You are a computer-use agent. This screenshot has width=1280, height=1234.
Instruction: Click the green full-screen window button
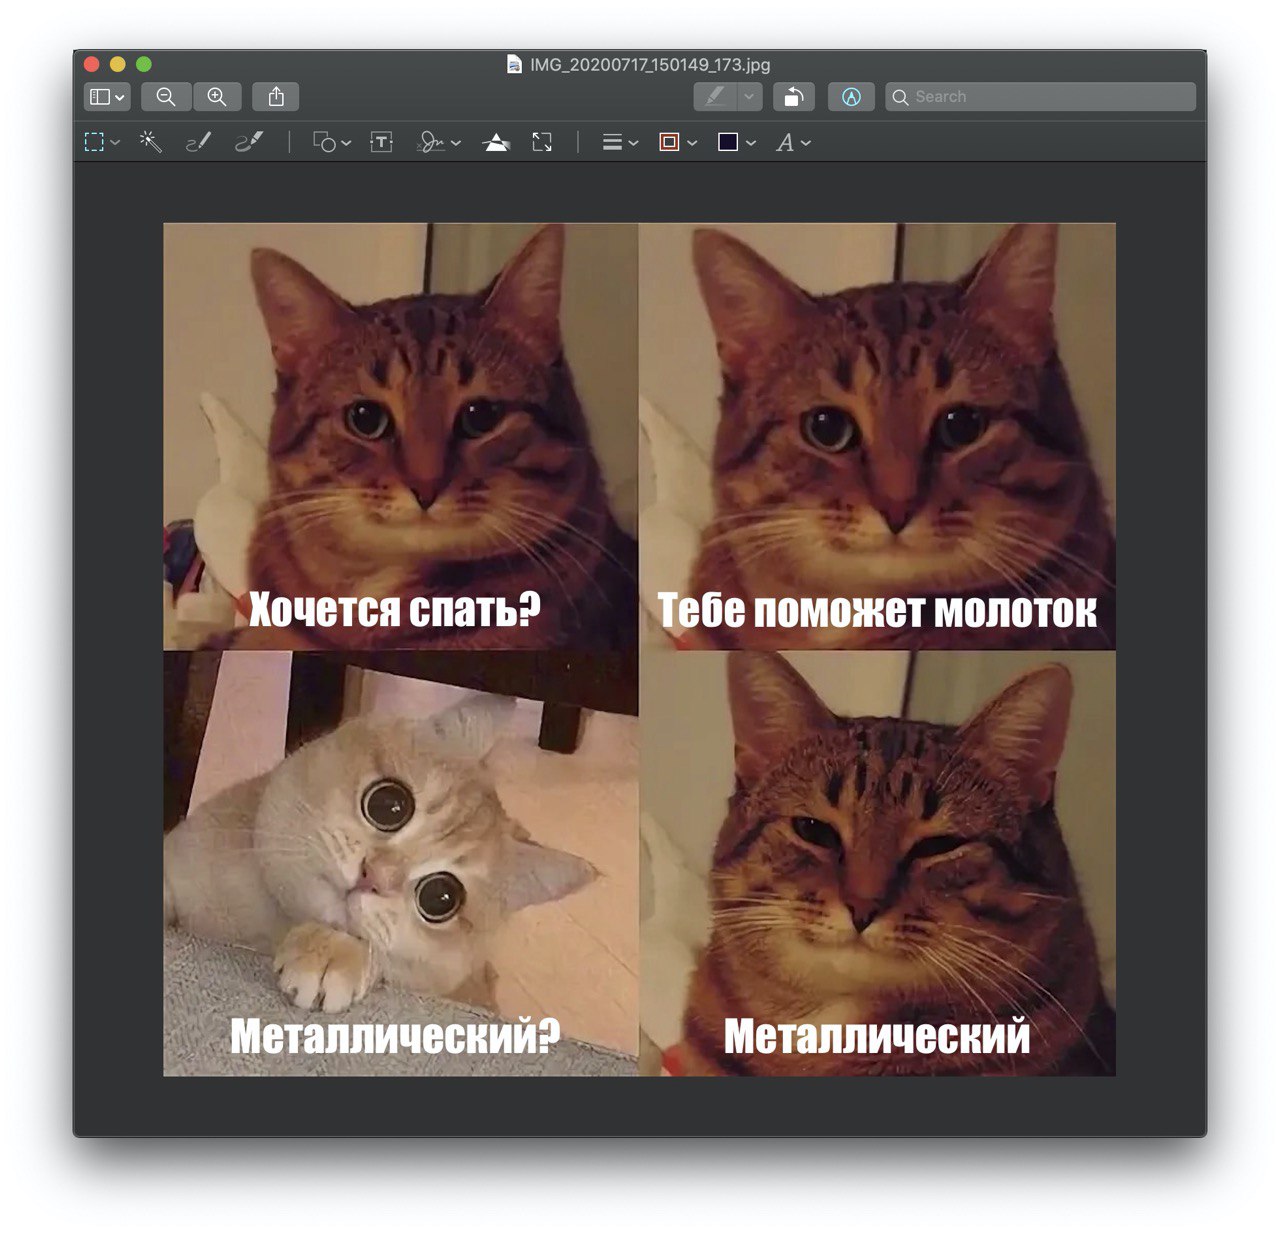[144, 64]
